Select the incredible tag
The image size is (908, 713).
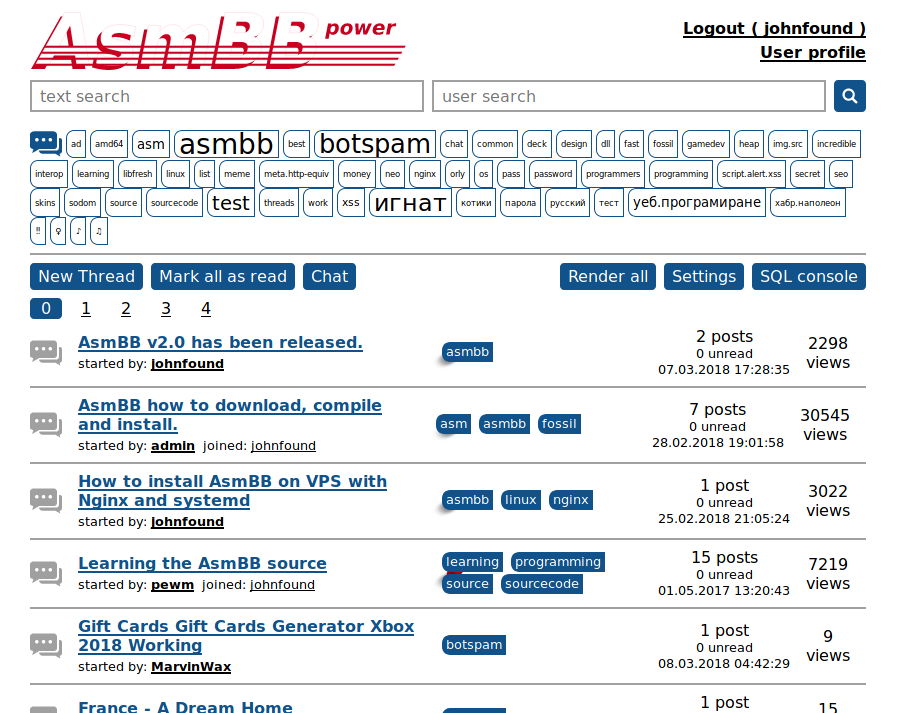point(836,144)
